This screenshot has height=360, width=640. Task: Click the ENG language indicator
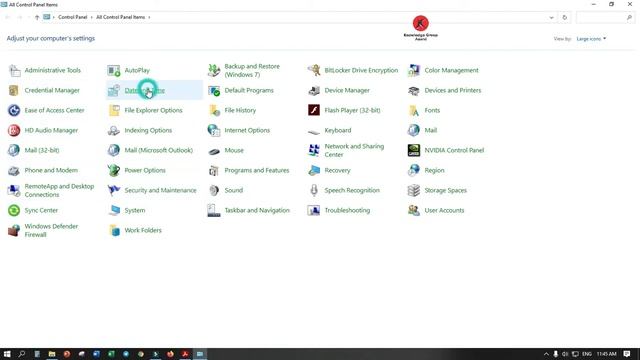pyautogui.click(x=587, y=354)
